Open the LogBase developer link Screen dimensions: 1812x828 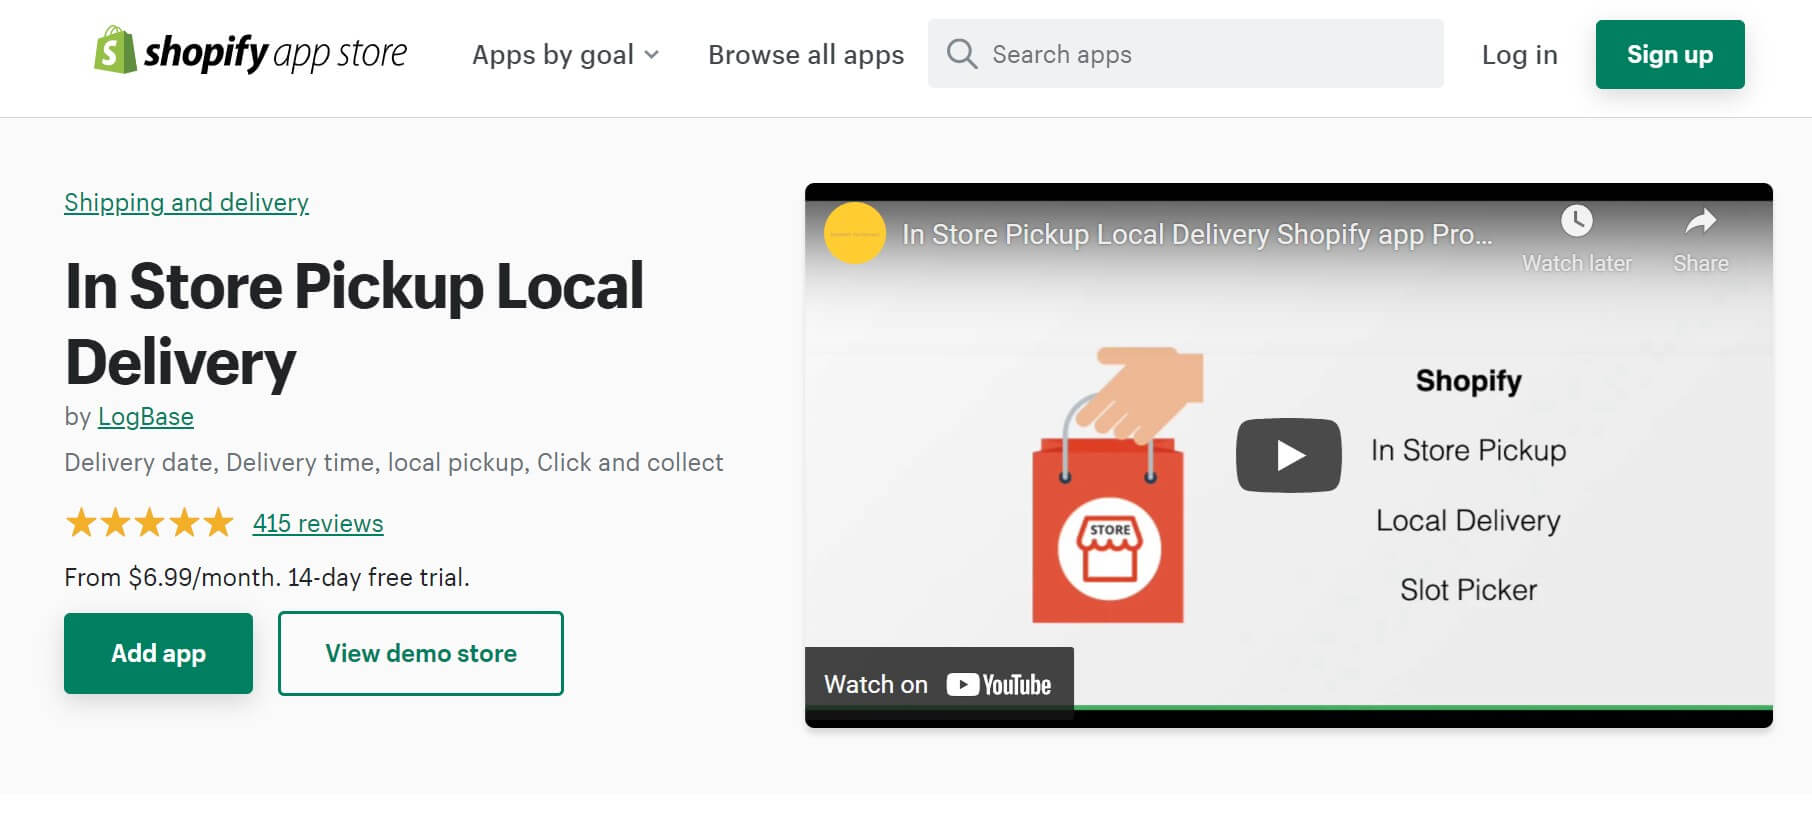(146, 416)
